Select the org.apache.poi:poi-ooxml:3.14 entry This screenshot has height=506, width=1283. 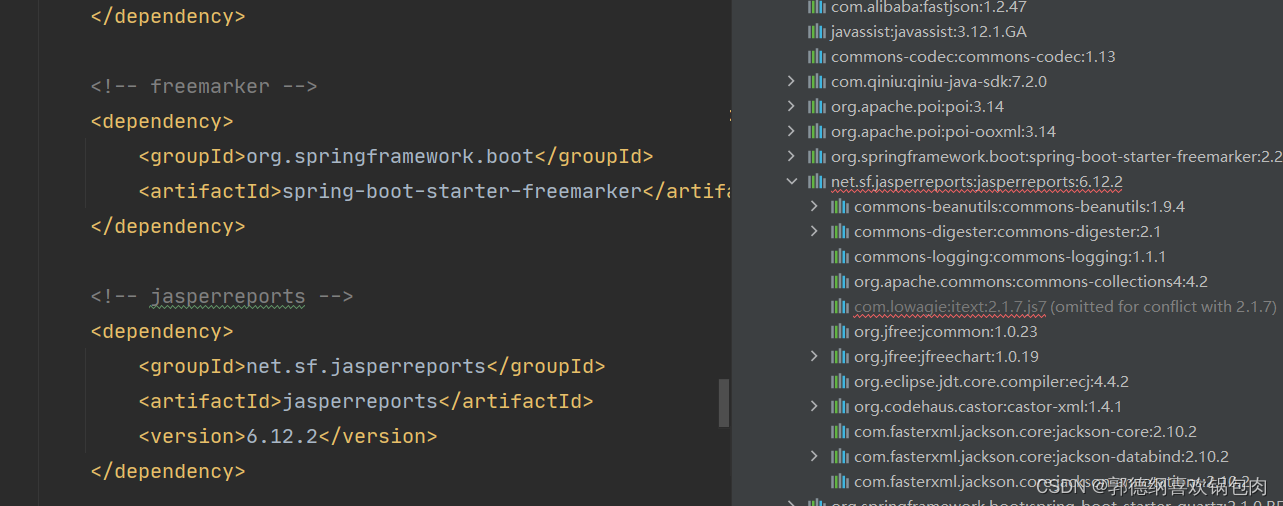[x=943, y=131]
